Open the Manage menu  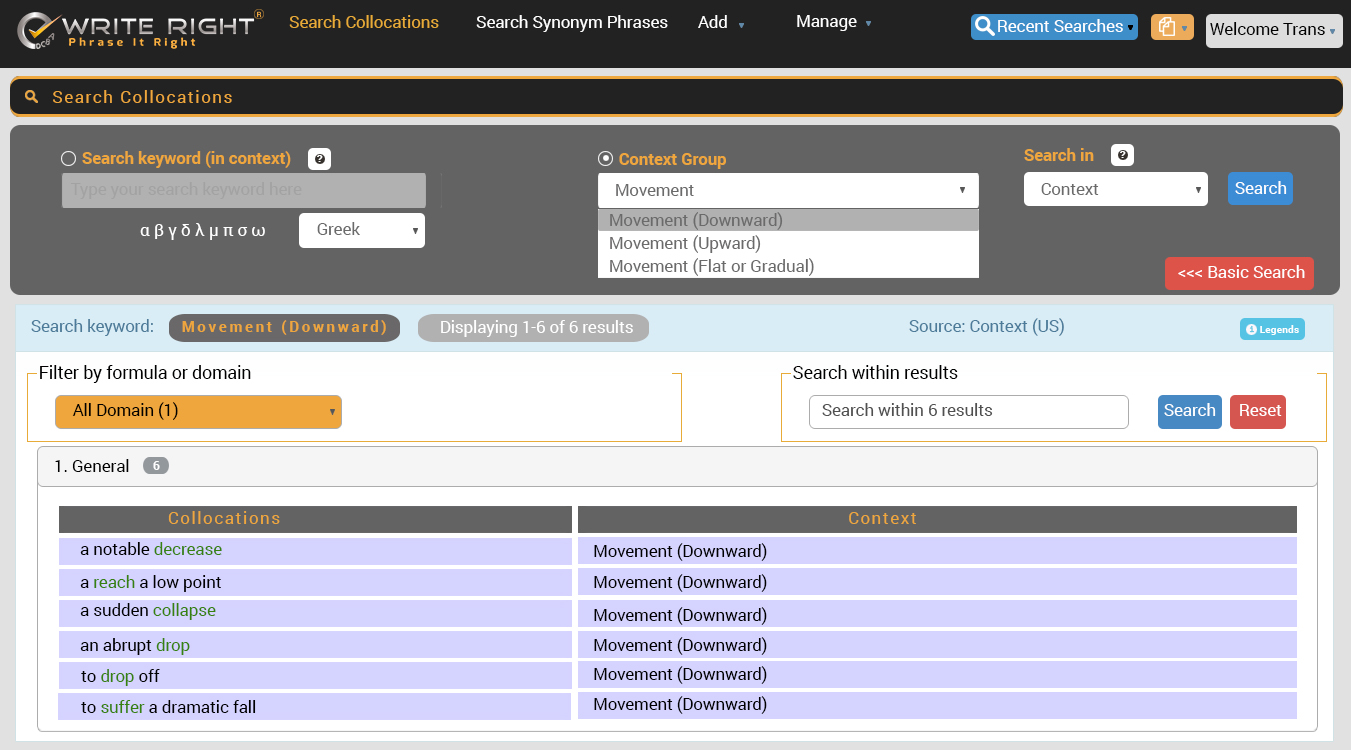(833, 22)
